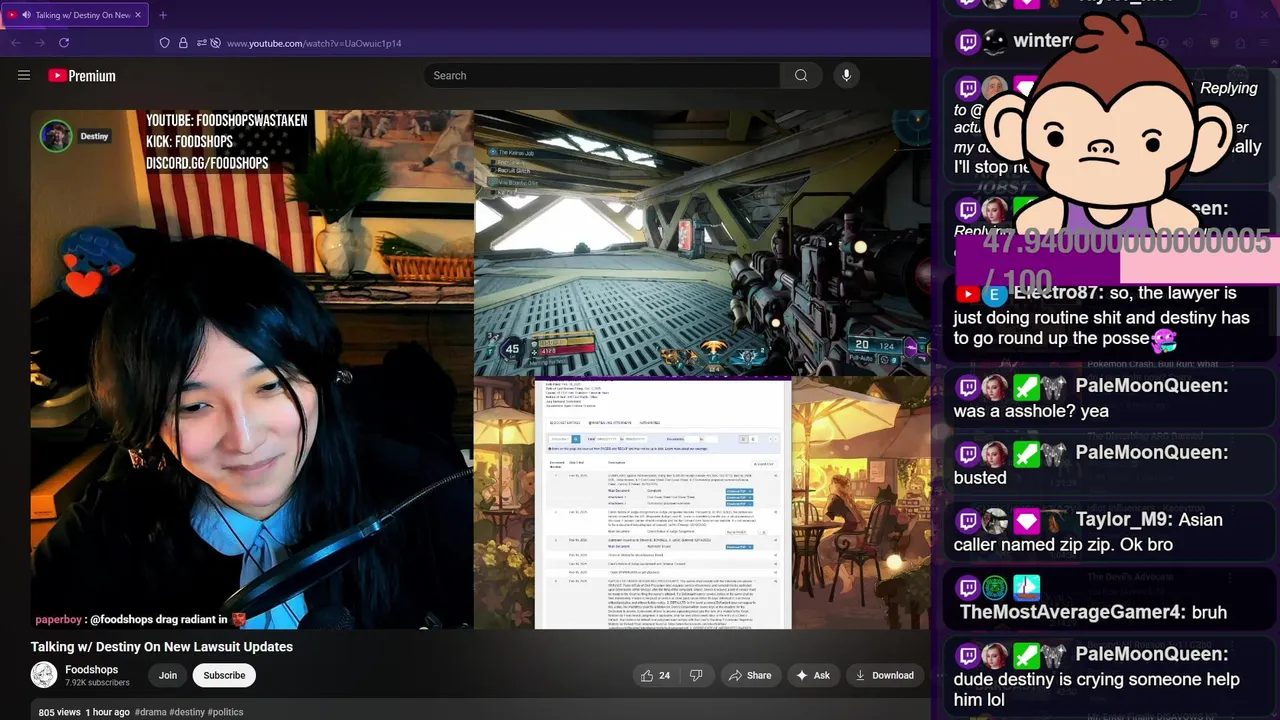The image size is (1280, 720).
Task: Close the Talking w/ Destiny tab
Action: coord(139,15)
